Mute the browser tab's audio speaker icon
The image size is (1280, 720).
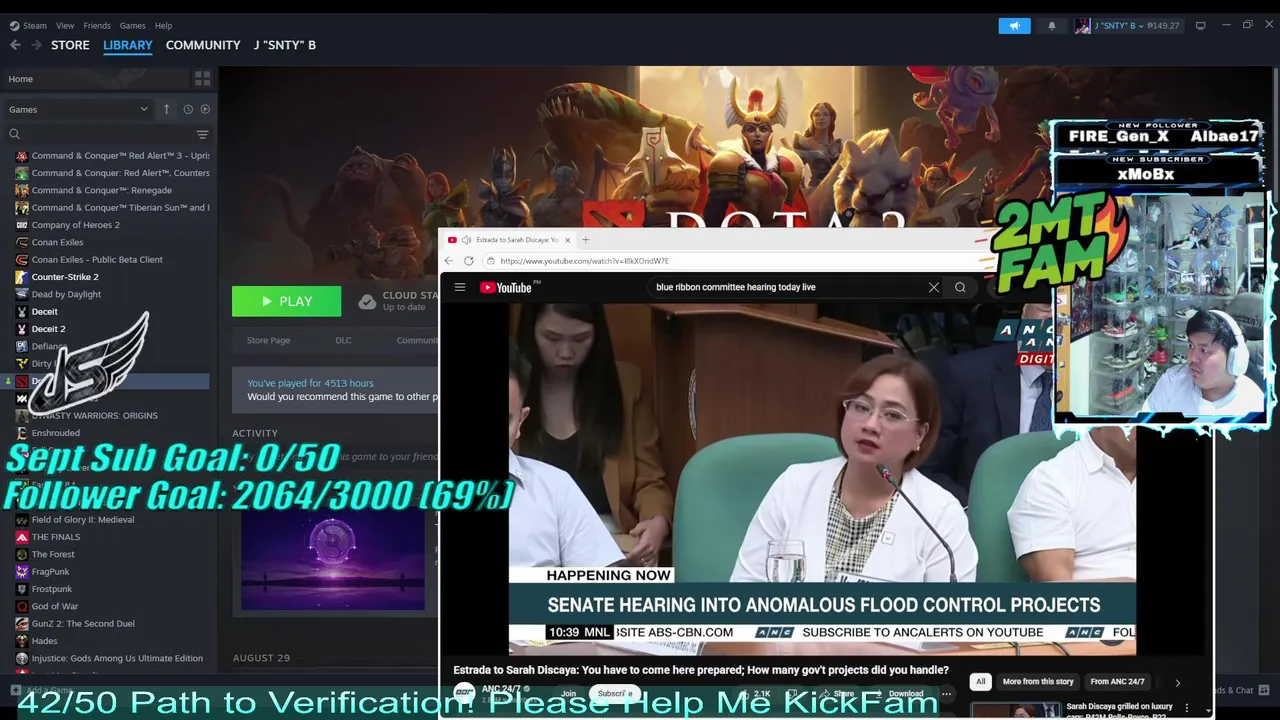pyautogui.click(x=466, y=240)
